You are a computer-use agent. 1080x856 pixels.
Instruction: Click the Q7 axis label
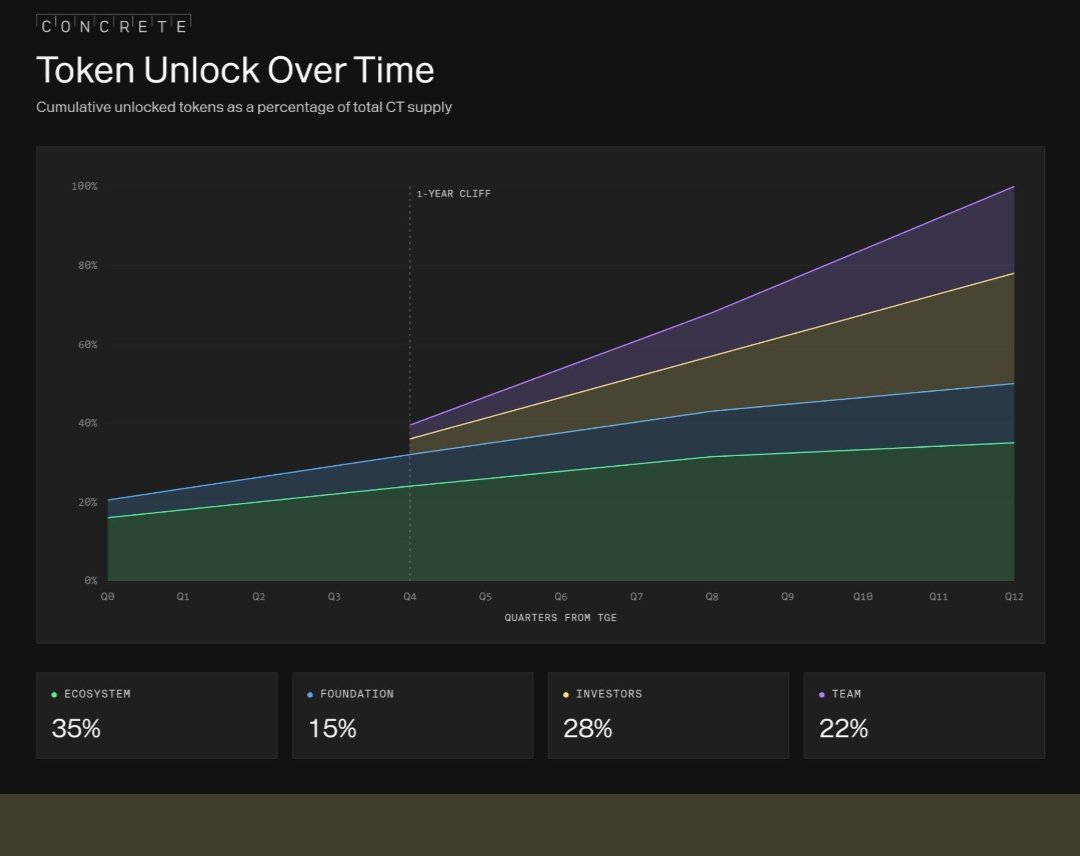[x=636, y=596]
